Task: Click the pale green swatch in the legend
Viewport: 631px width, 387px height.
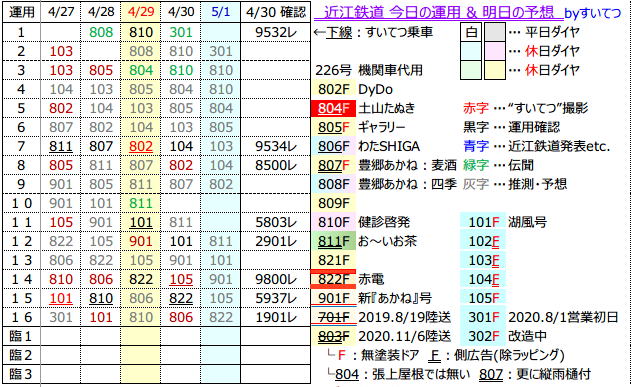Action: click(x=471, y=70)
